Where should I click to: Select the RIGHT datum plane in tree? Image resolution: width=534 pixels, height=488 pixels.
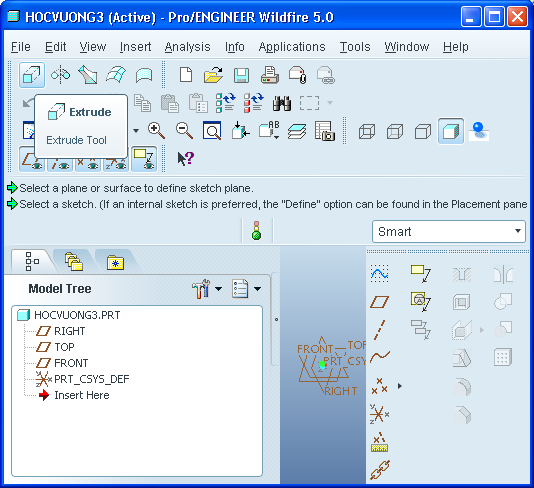61,331
